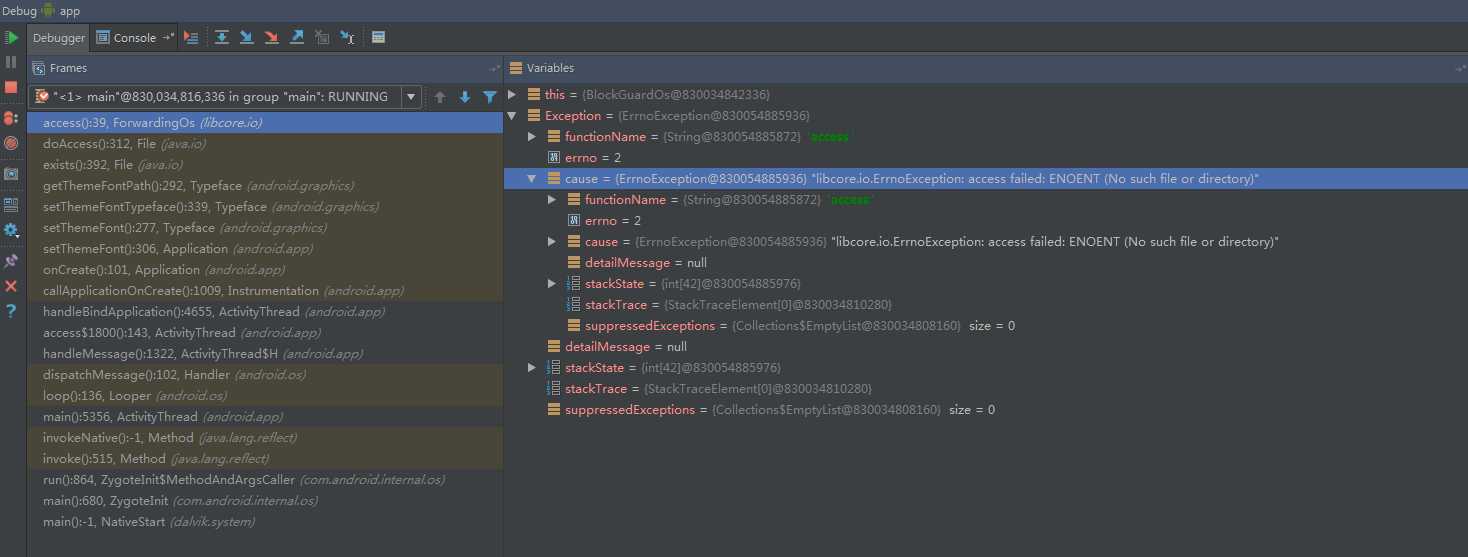
Task: Open Help question mark icon
Action: tap(11, 311)
